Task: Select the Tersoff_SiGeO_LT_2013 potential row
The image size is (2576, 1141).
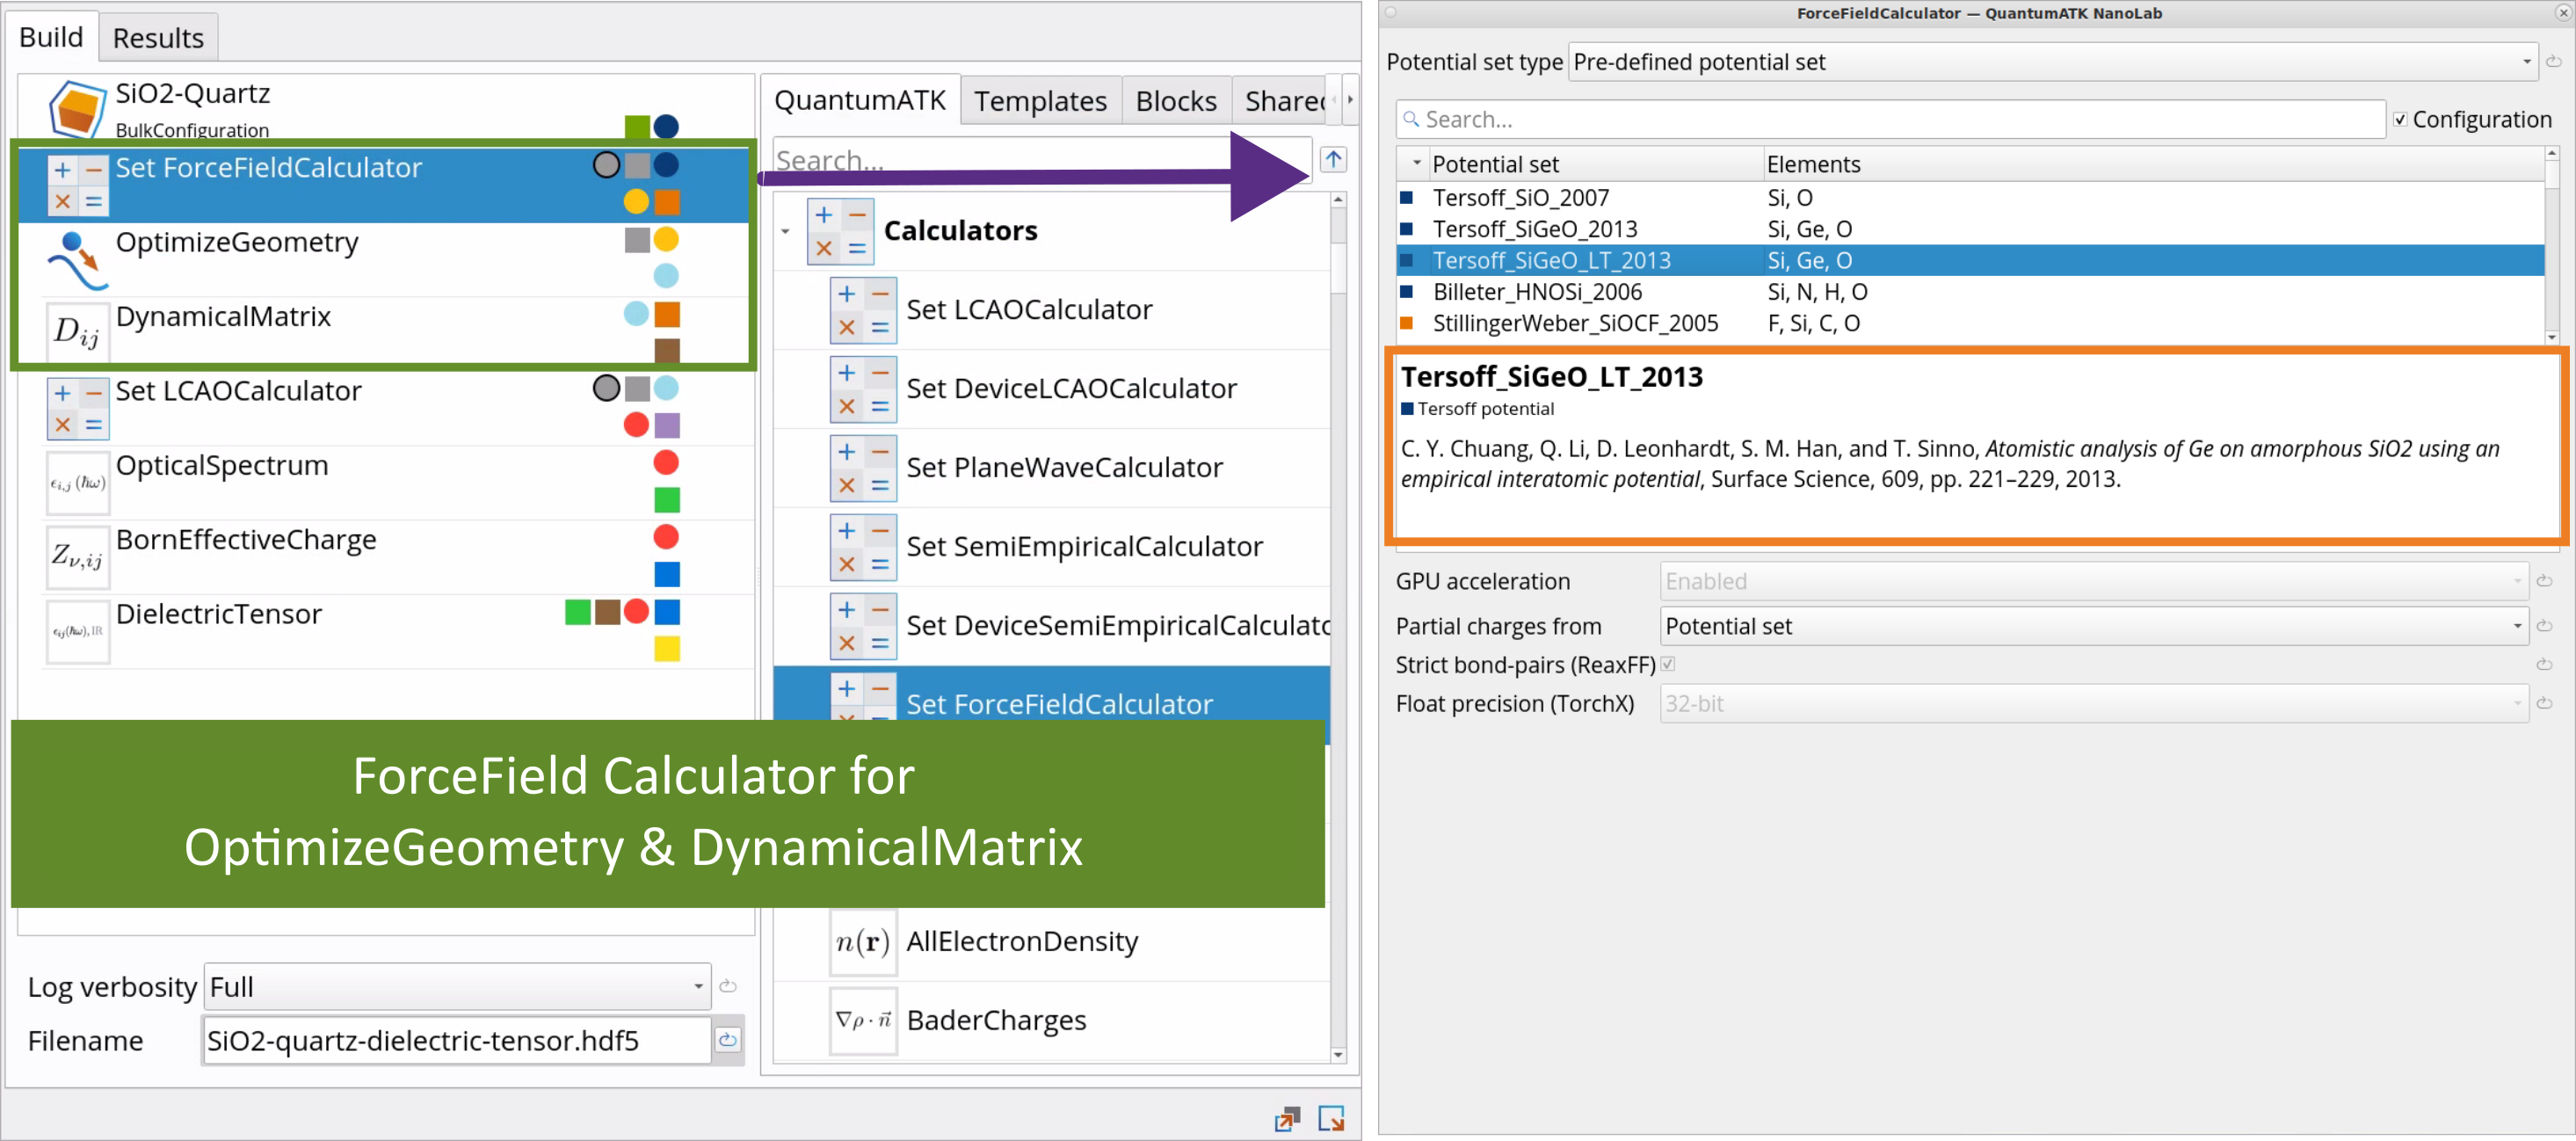Action: [x=1970, y=260]
